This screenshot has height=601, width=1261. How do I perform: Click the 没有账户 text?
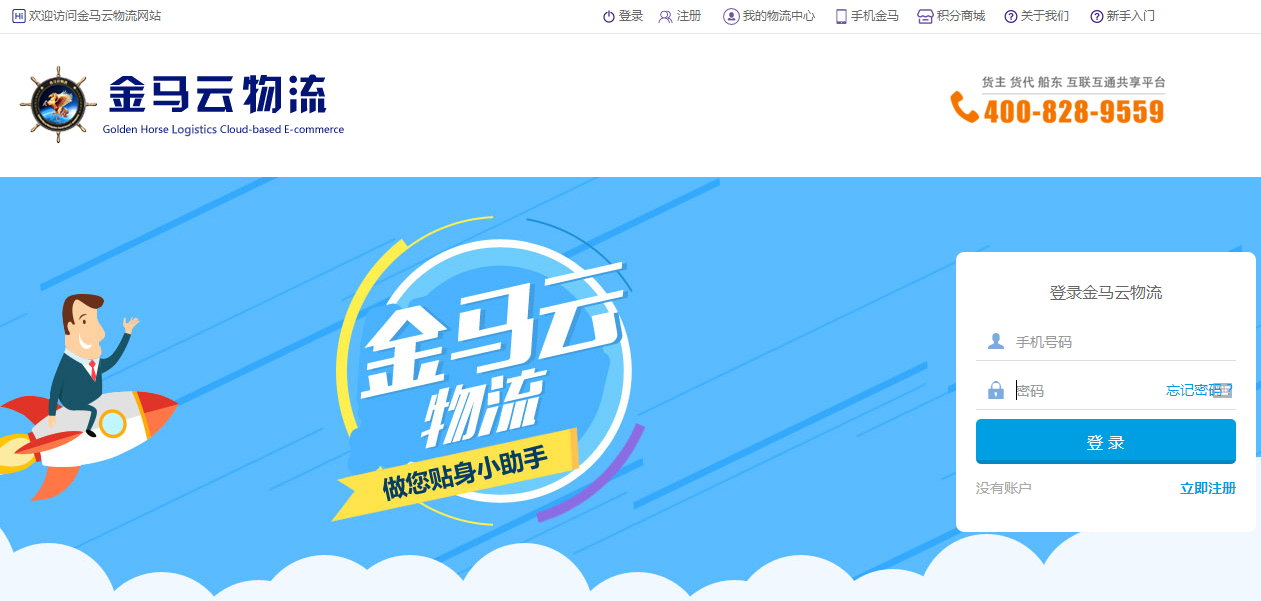point(1004,488)
